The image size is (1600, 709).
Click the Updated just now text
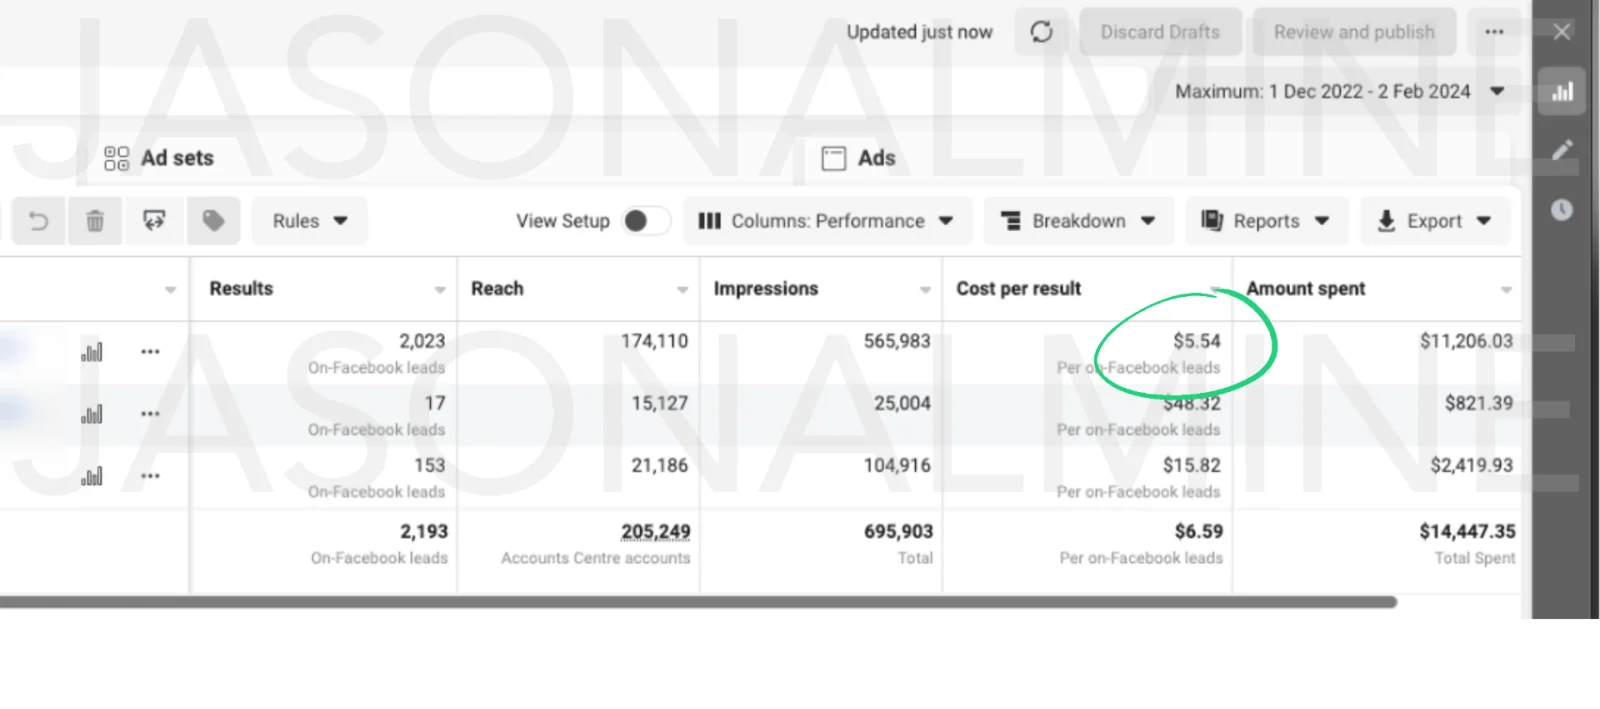pos(919,32)
